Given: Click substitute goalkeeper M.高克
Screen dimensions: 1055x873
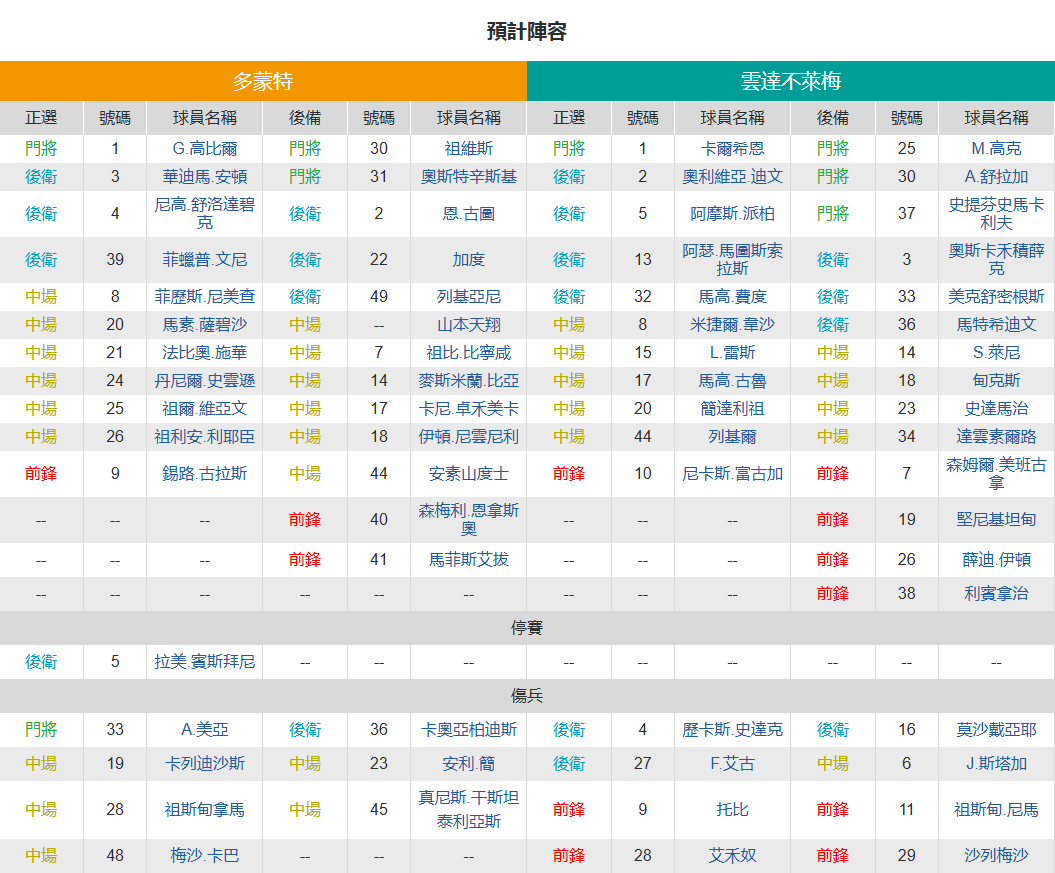Looking at the screenshot, I should [996, 149].
